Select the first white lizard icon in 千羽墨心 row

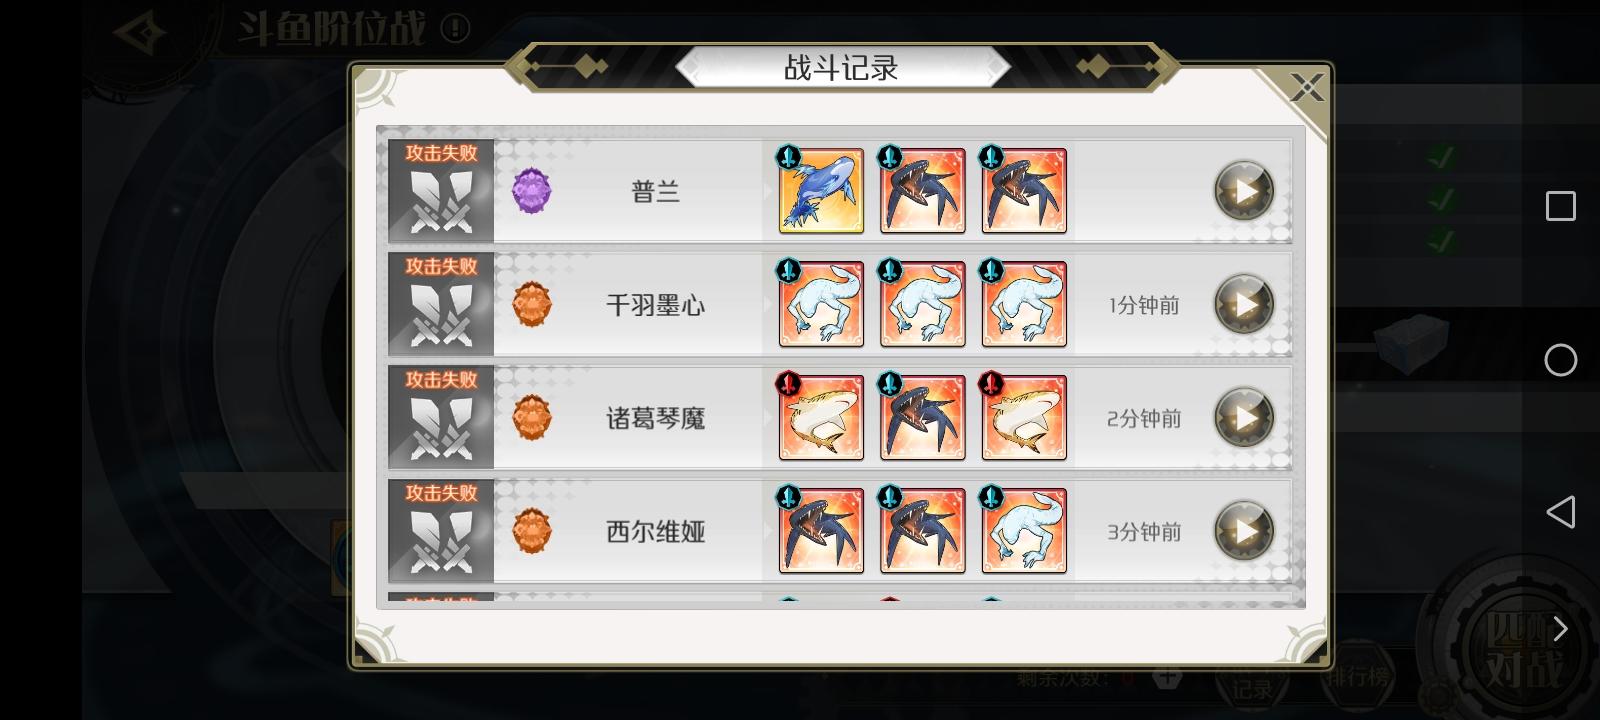821,304
